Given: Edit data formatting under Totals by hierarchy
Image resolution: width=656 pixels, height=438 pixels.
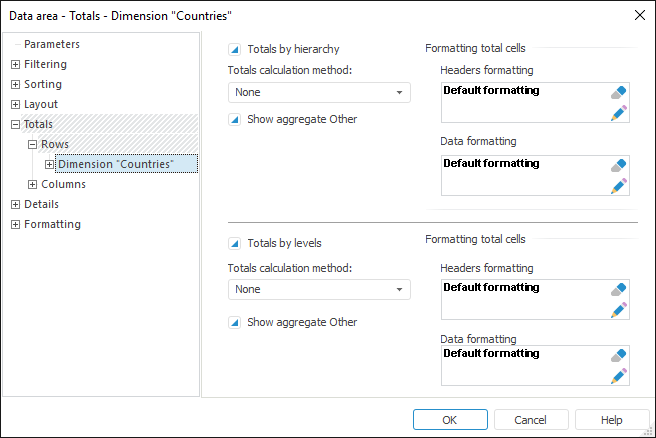Looking at the screenshot, I should (619, 185).
